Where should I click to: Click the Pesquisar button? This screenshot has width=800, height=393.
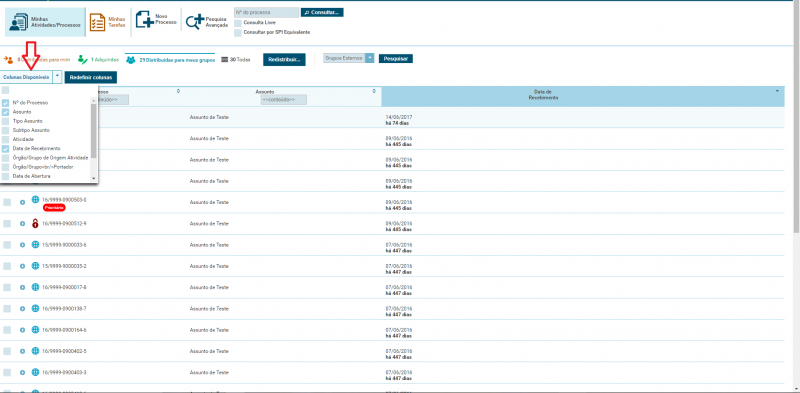coord(395,59)
